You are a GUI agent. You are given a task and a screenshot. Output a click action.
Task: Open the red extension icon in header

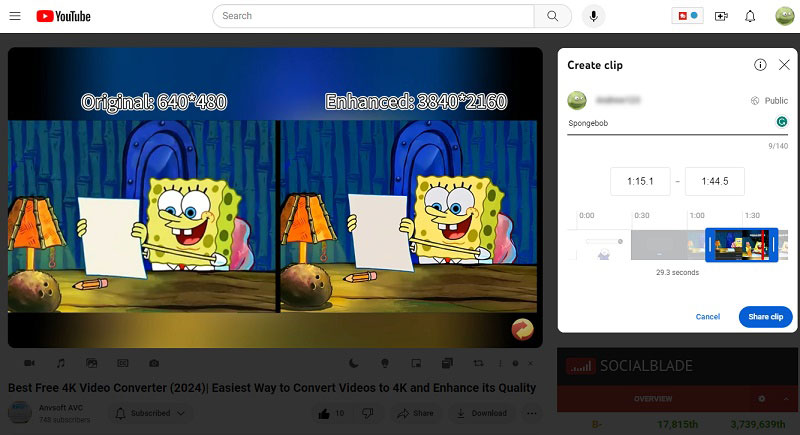click(x=687, y=16)
